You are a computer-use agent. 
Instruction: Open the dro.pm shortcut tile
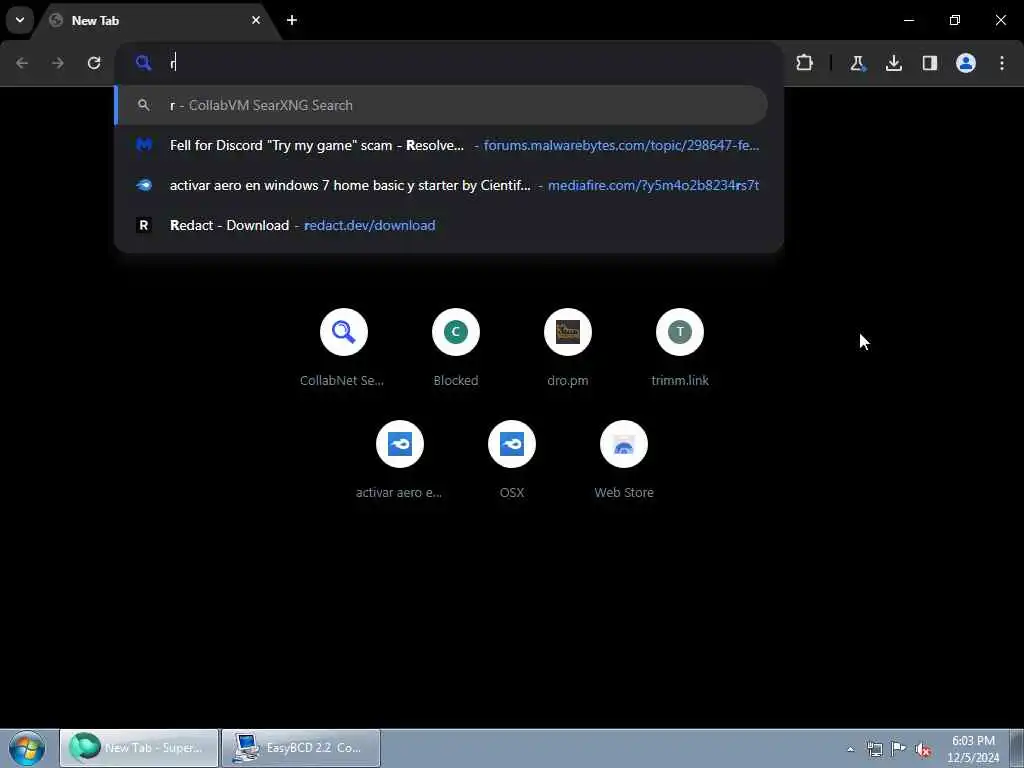[x=568, y=348]
